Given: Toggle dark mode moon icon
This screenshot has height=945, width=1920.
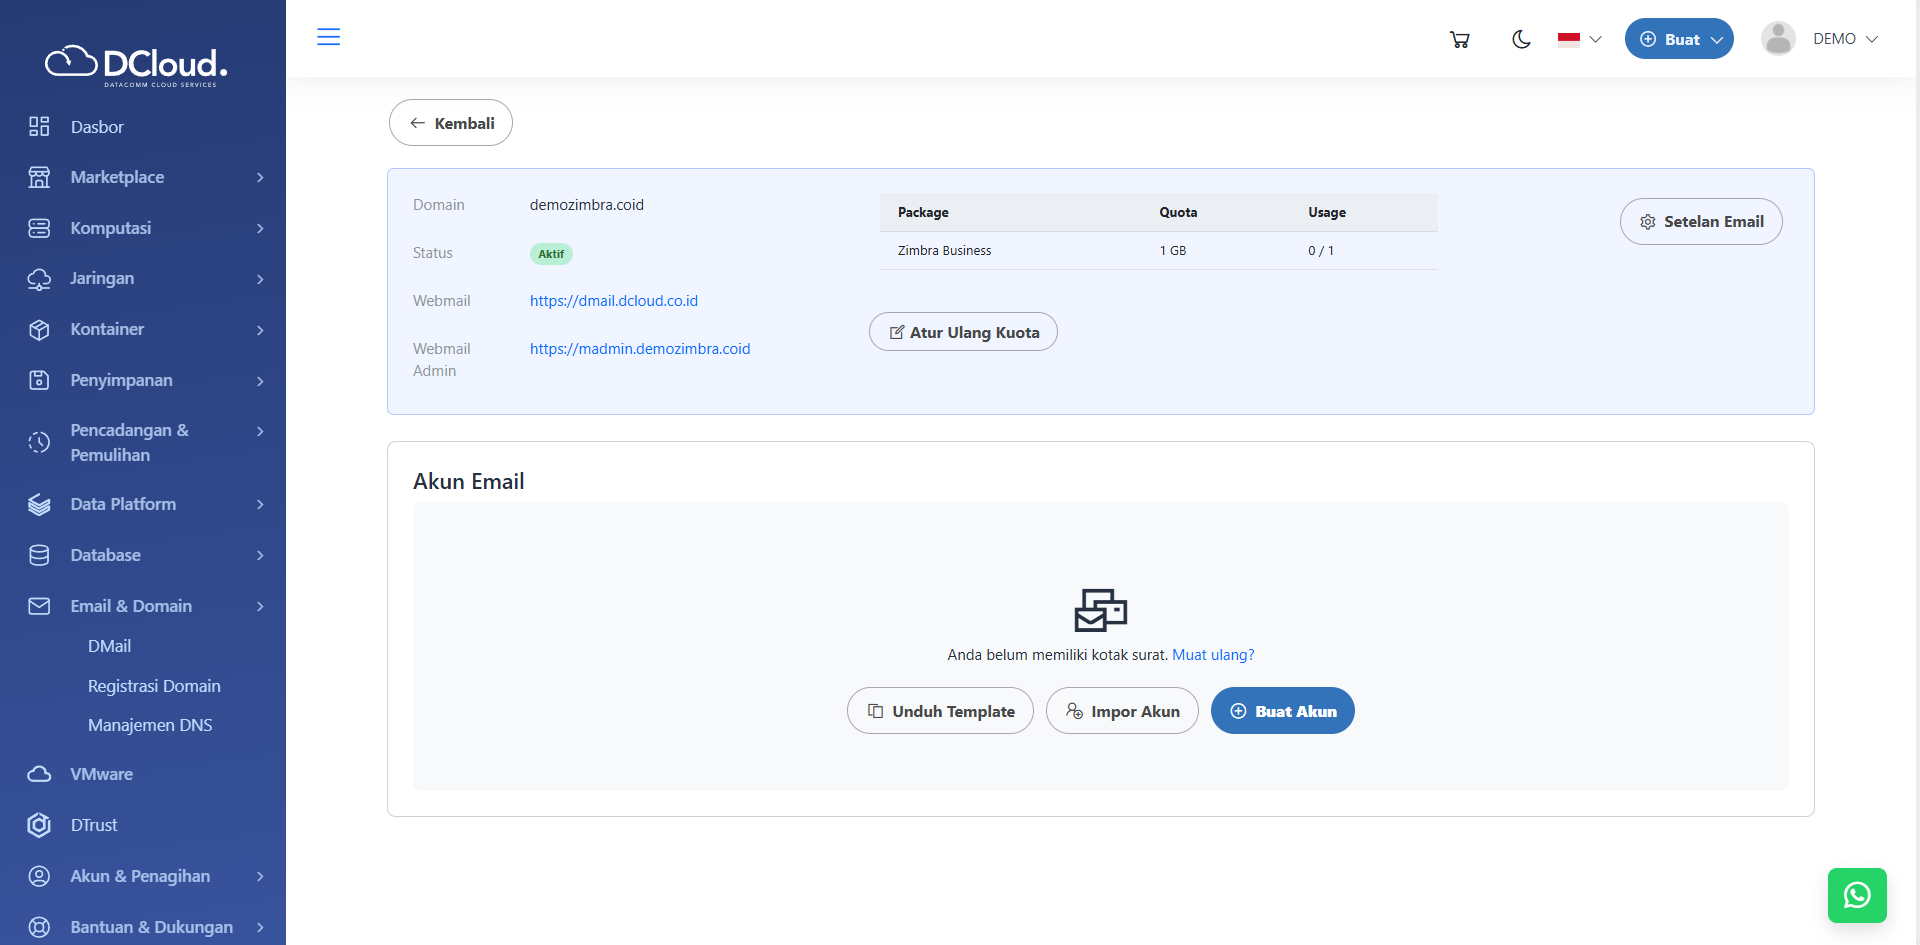Looking at the screenshot, I should click(1521, 39).
